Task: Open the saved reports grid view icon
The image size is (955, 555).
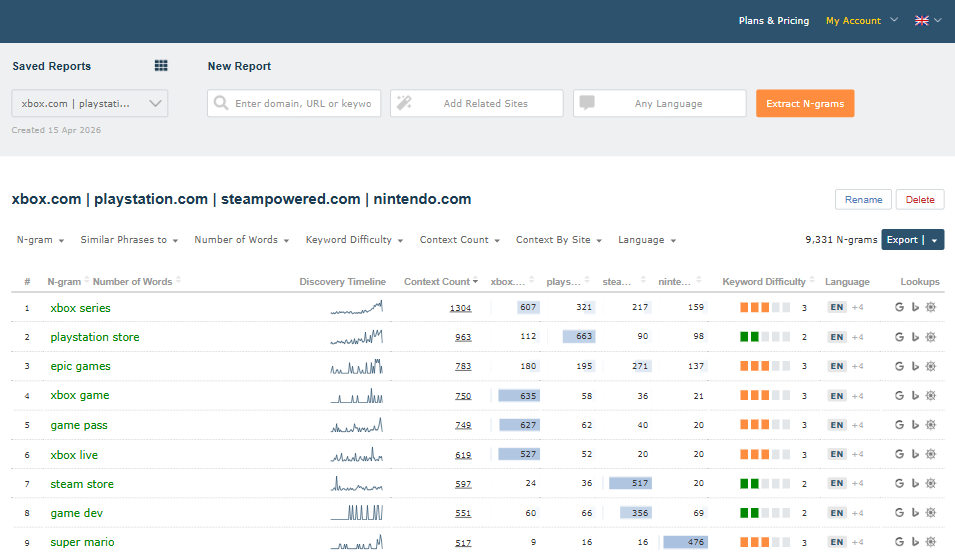Action: [x=161, y=66]
